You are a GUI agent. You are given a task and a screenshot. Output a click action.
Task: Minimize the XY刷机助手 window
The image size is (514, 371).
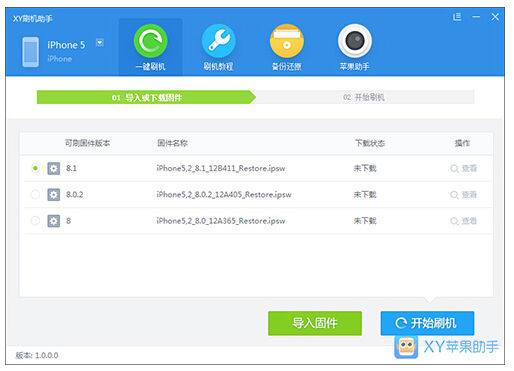coord(476,17)
